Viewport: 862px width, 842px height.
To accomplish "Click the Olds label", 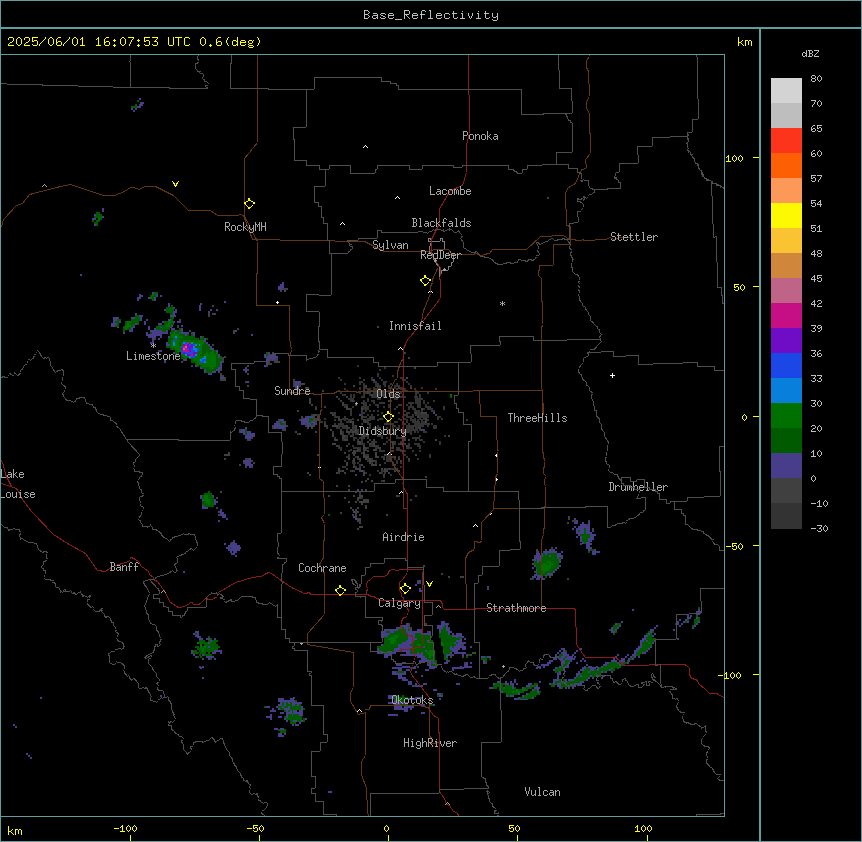I will (x=388, y=394).
